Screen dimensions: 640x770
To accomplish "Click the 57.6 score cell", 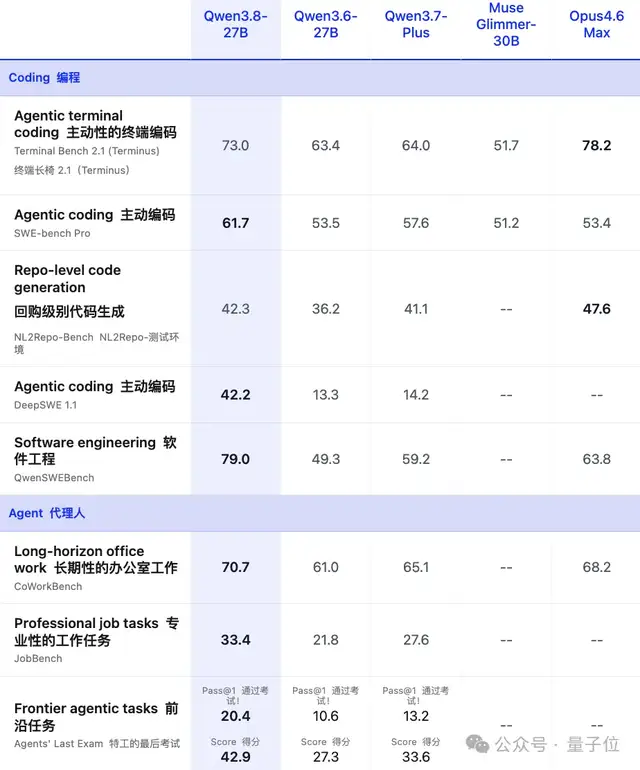I will (416, 223).
